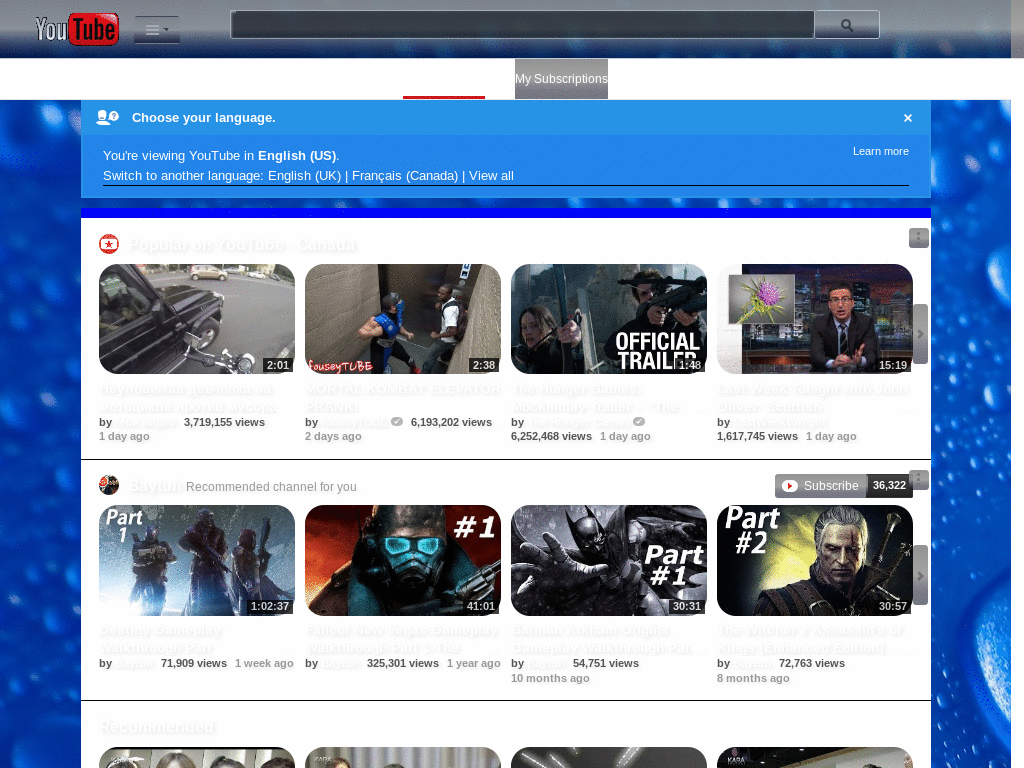1024x768 pixels.
Task: Play the Batman Arkham Origins Part #1 thumbnail
Action: (x=609, y=560)
